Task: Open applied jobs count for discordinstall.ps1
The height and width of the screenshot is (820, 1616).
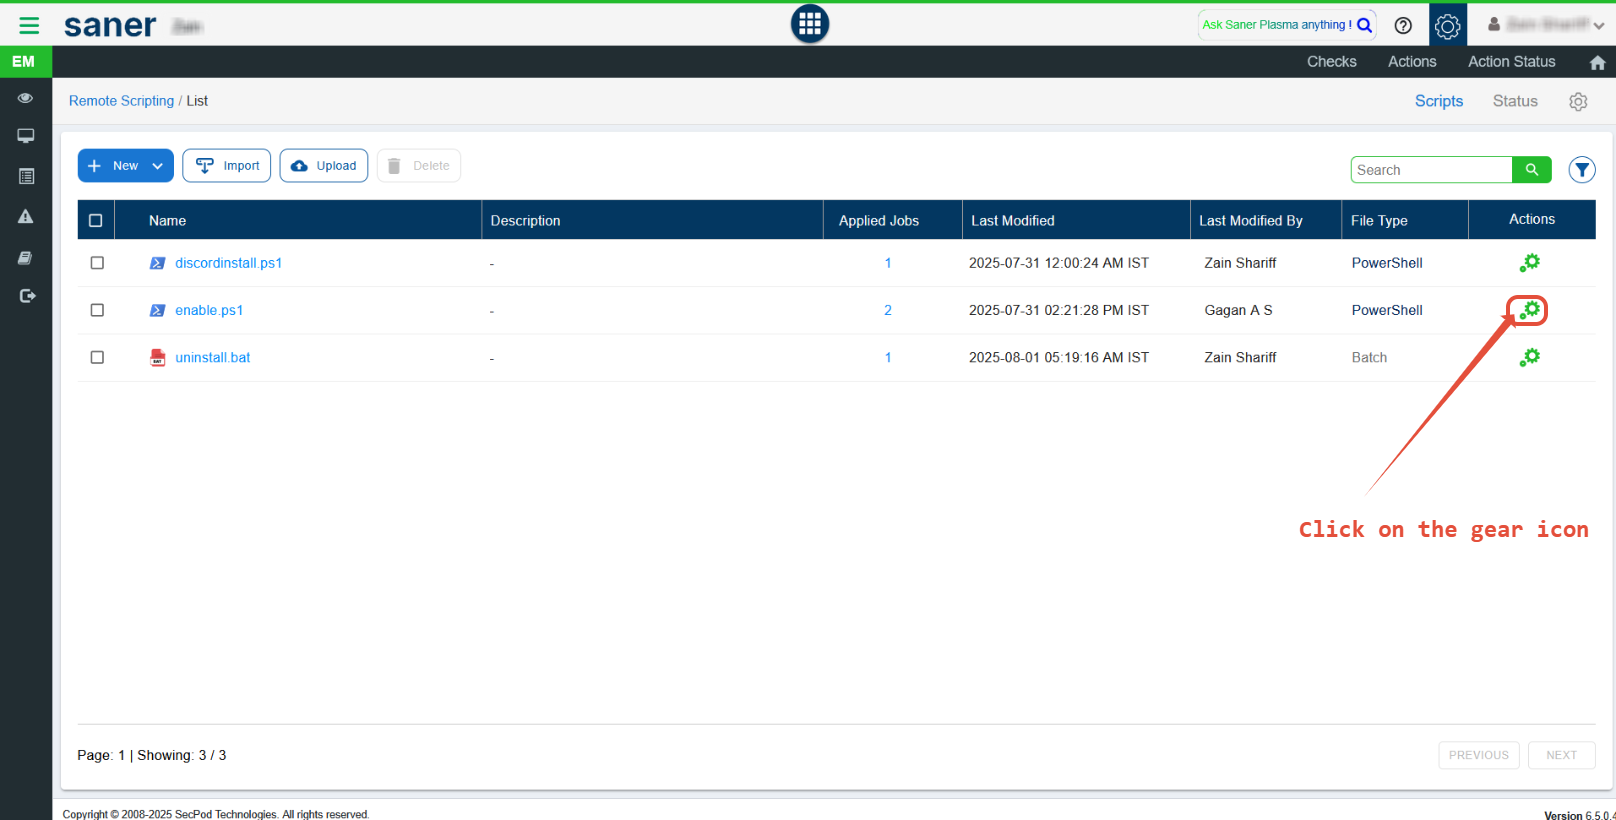Action: pyautogui.click(x=888, y=263)
